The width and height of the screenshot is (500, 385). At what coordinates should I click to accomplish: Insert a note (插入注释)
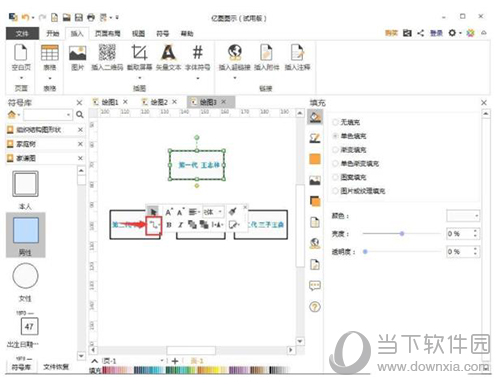point(297,57)
